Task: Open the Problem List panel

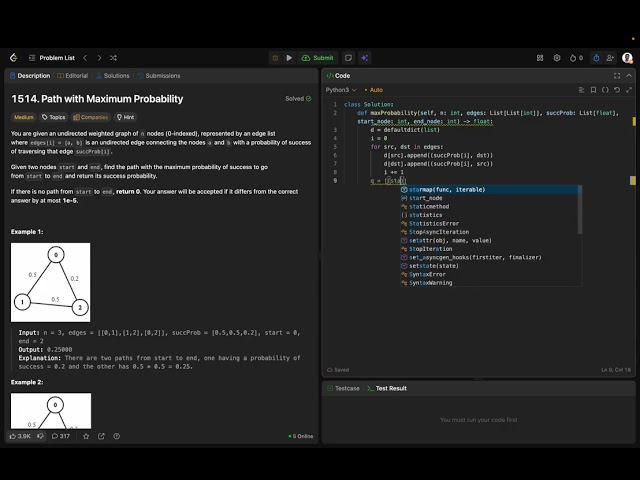Action: click(52, 58)
